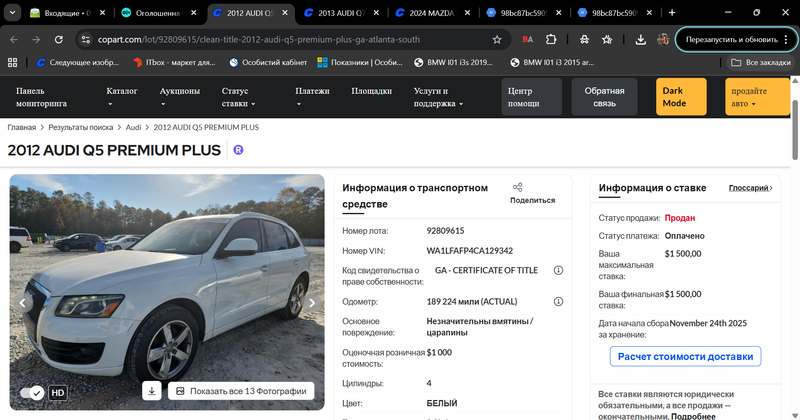Click Расчет стоимости доставки button
The image size is (800, 420).
[685, 356]
